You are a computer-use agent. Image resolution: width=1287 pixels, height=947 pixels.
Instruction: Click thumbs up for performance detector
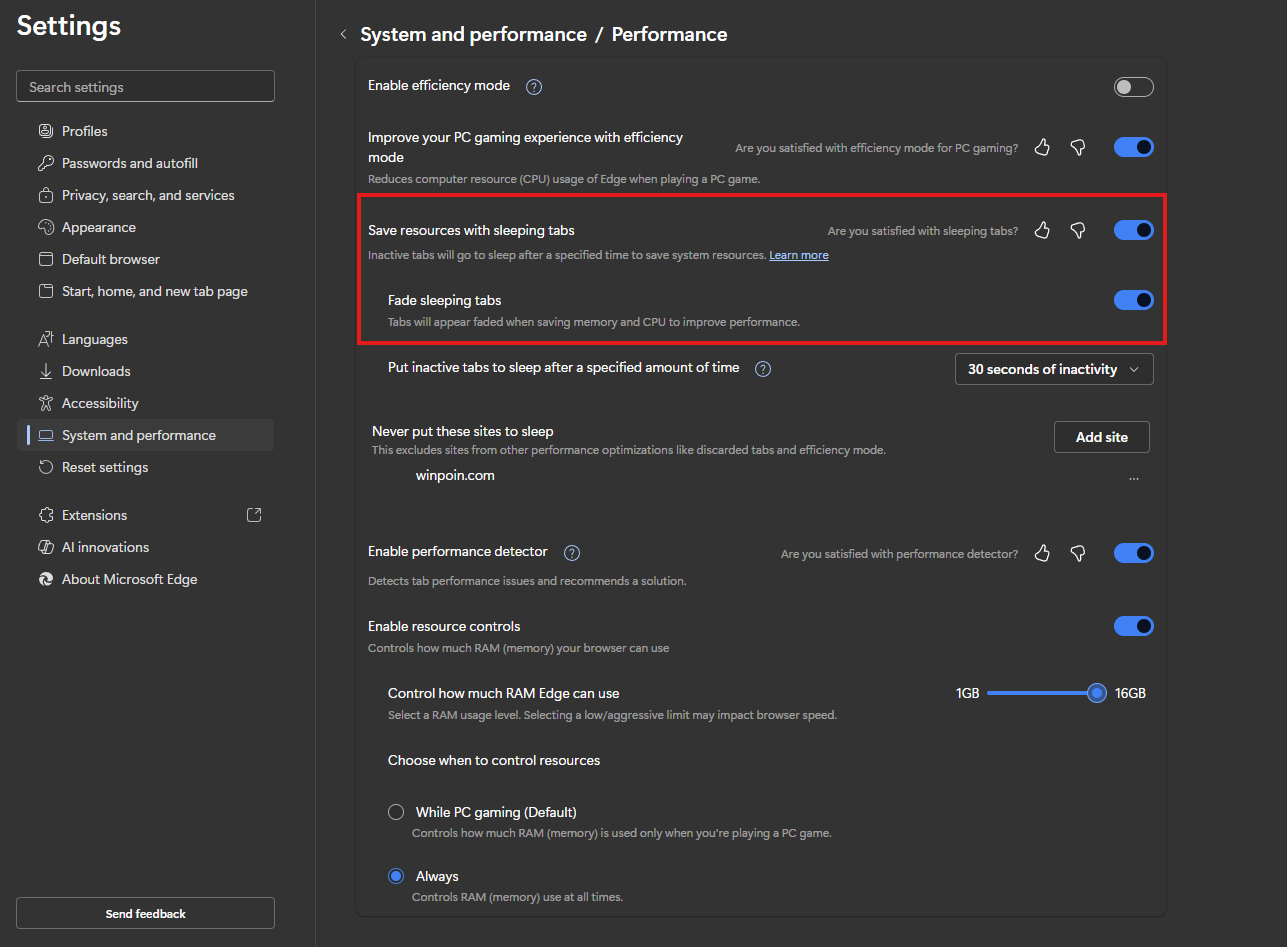click(x=1042, y=553)
